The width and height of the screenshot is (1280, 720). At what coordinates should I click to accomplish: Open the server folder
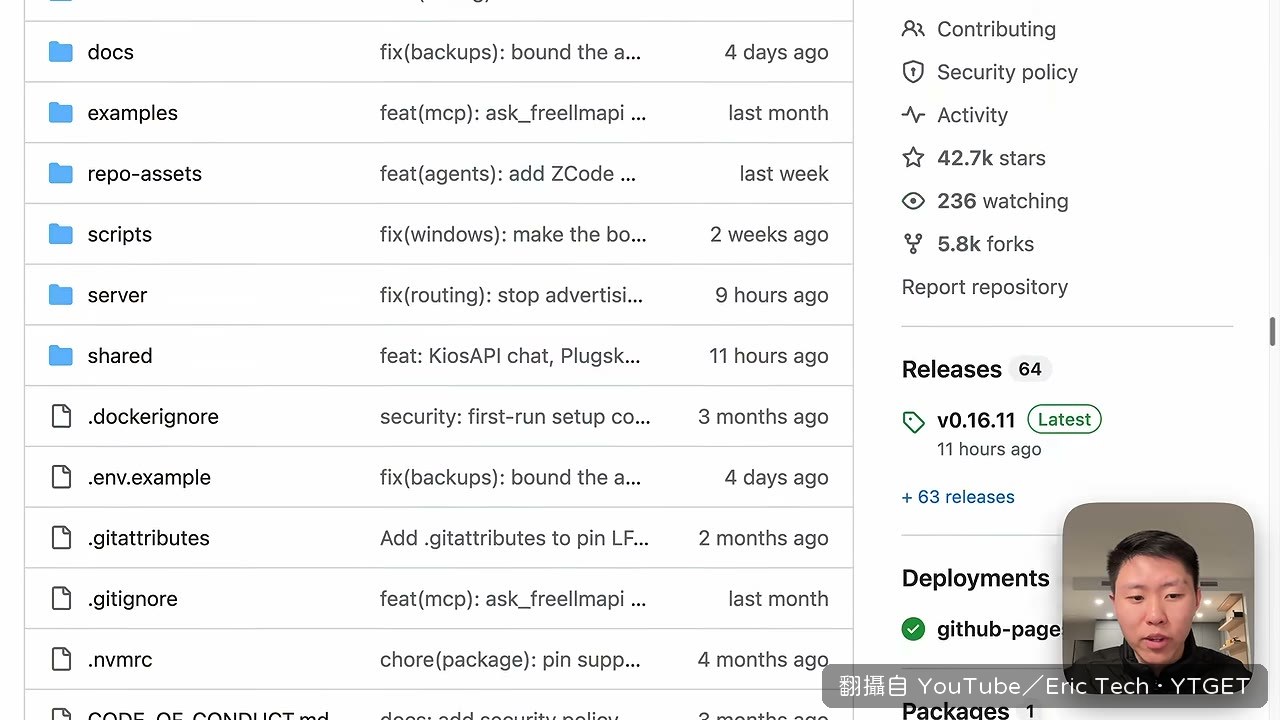pyautogui.click(x=117, y=295)
